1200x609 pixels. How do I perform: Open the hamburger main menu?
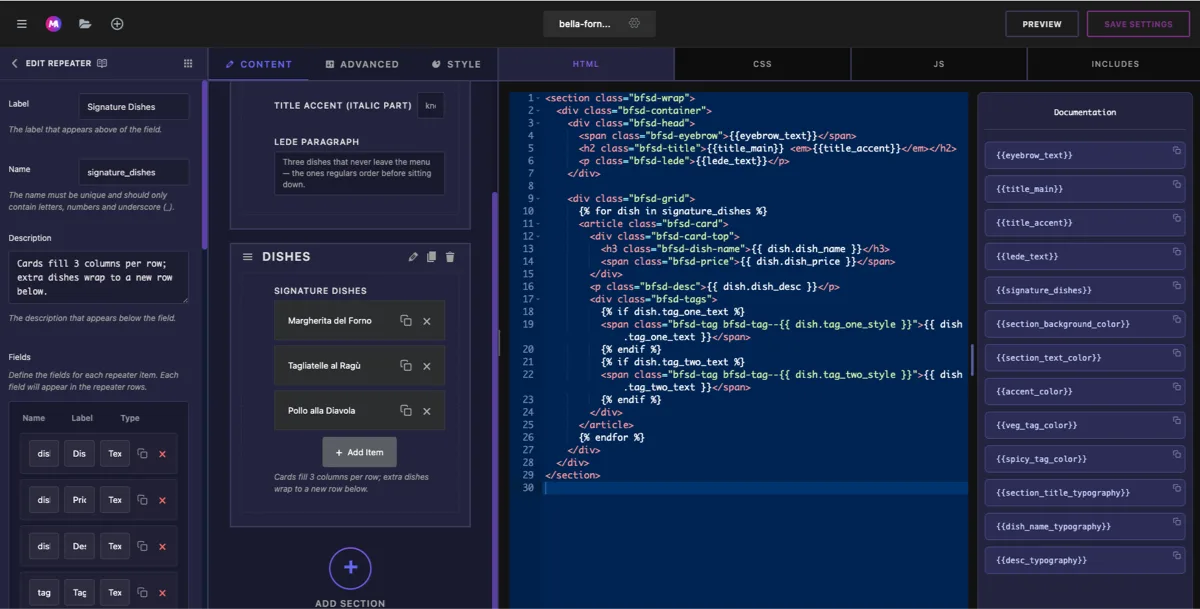coord(22,24)
